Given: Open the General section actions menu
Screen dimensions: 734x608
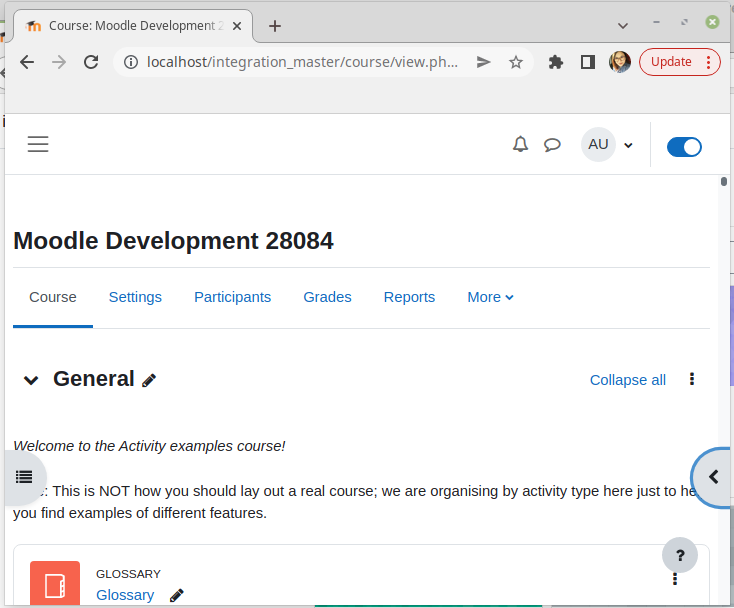Looking at the screenshot, I should [692, 379].
